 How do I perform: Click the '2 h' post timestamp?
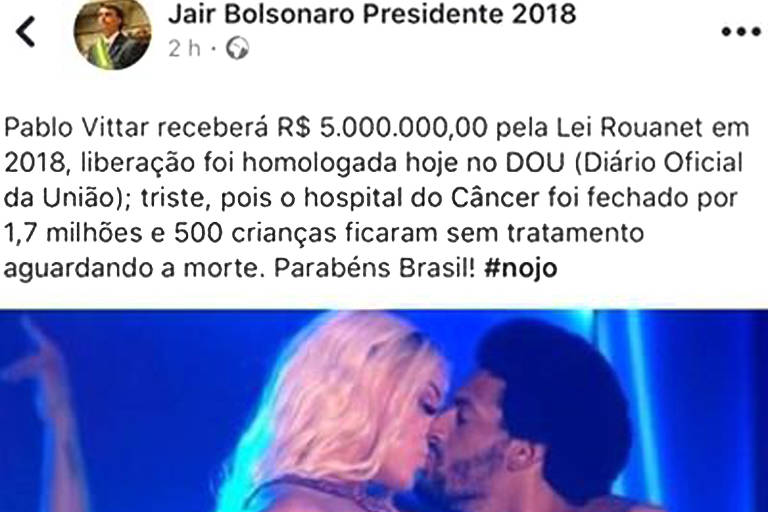pos(184,49)
